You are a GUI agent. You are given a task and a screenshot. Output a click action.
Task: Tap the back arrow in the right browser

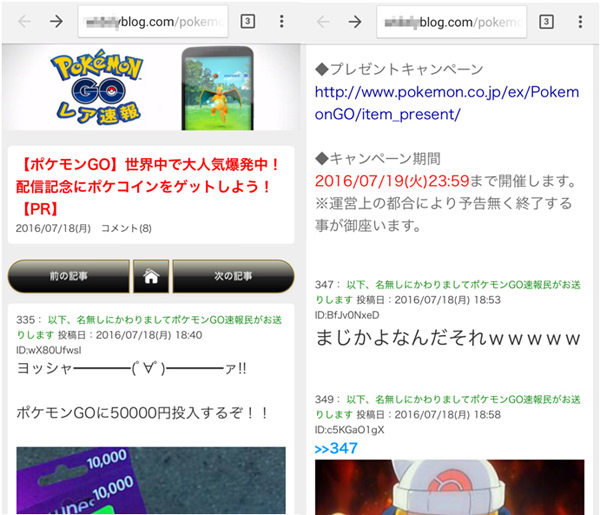click(322, 22)
